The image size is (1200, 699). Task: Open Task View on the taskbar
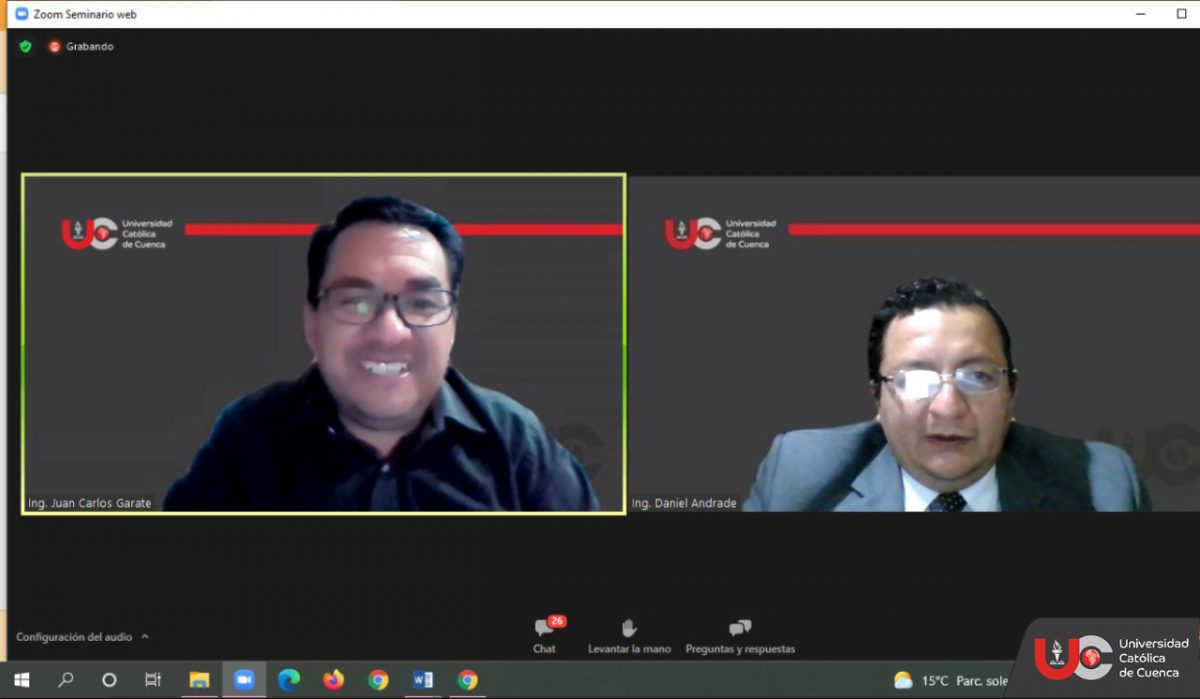click(x=153, y=680)
